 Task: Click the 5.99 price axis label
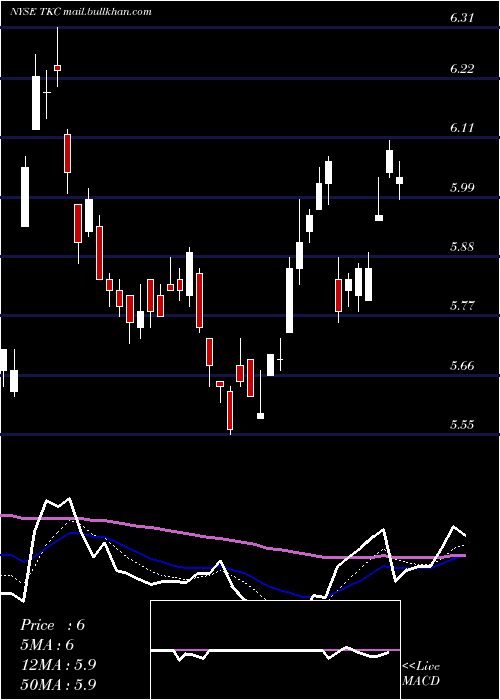click(462, 188)
